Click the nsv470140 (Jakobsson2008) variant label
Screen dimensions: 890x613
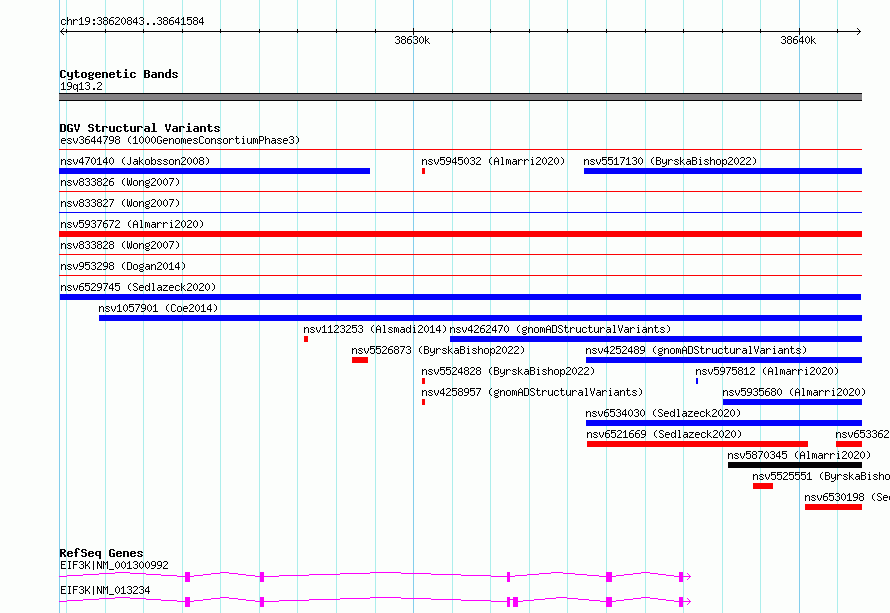point(135,161)
